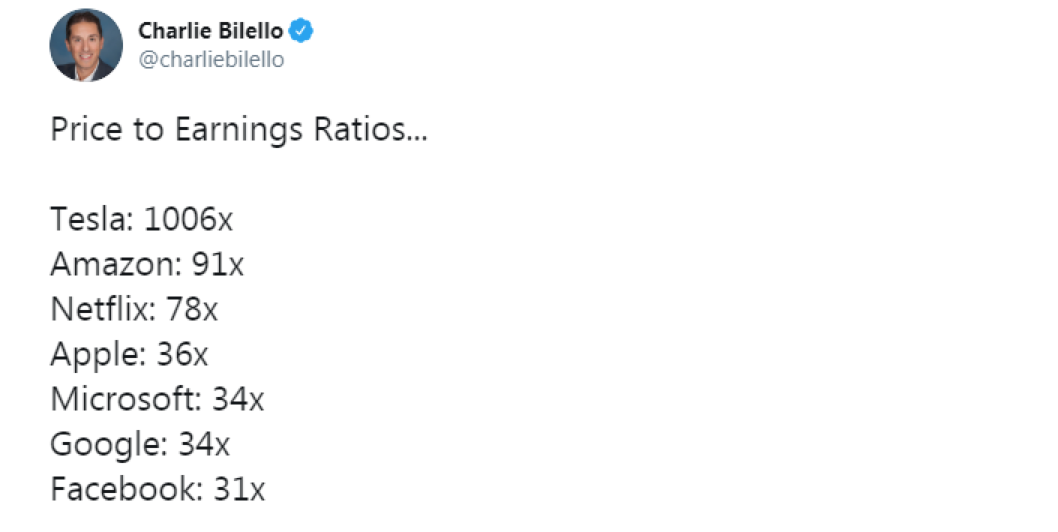
Task: Select the 34x value beside Microsoft
Action: pos(238,399)
